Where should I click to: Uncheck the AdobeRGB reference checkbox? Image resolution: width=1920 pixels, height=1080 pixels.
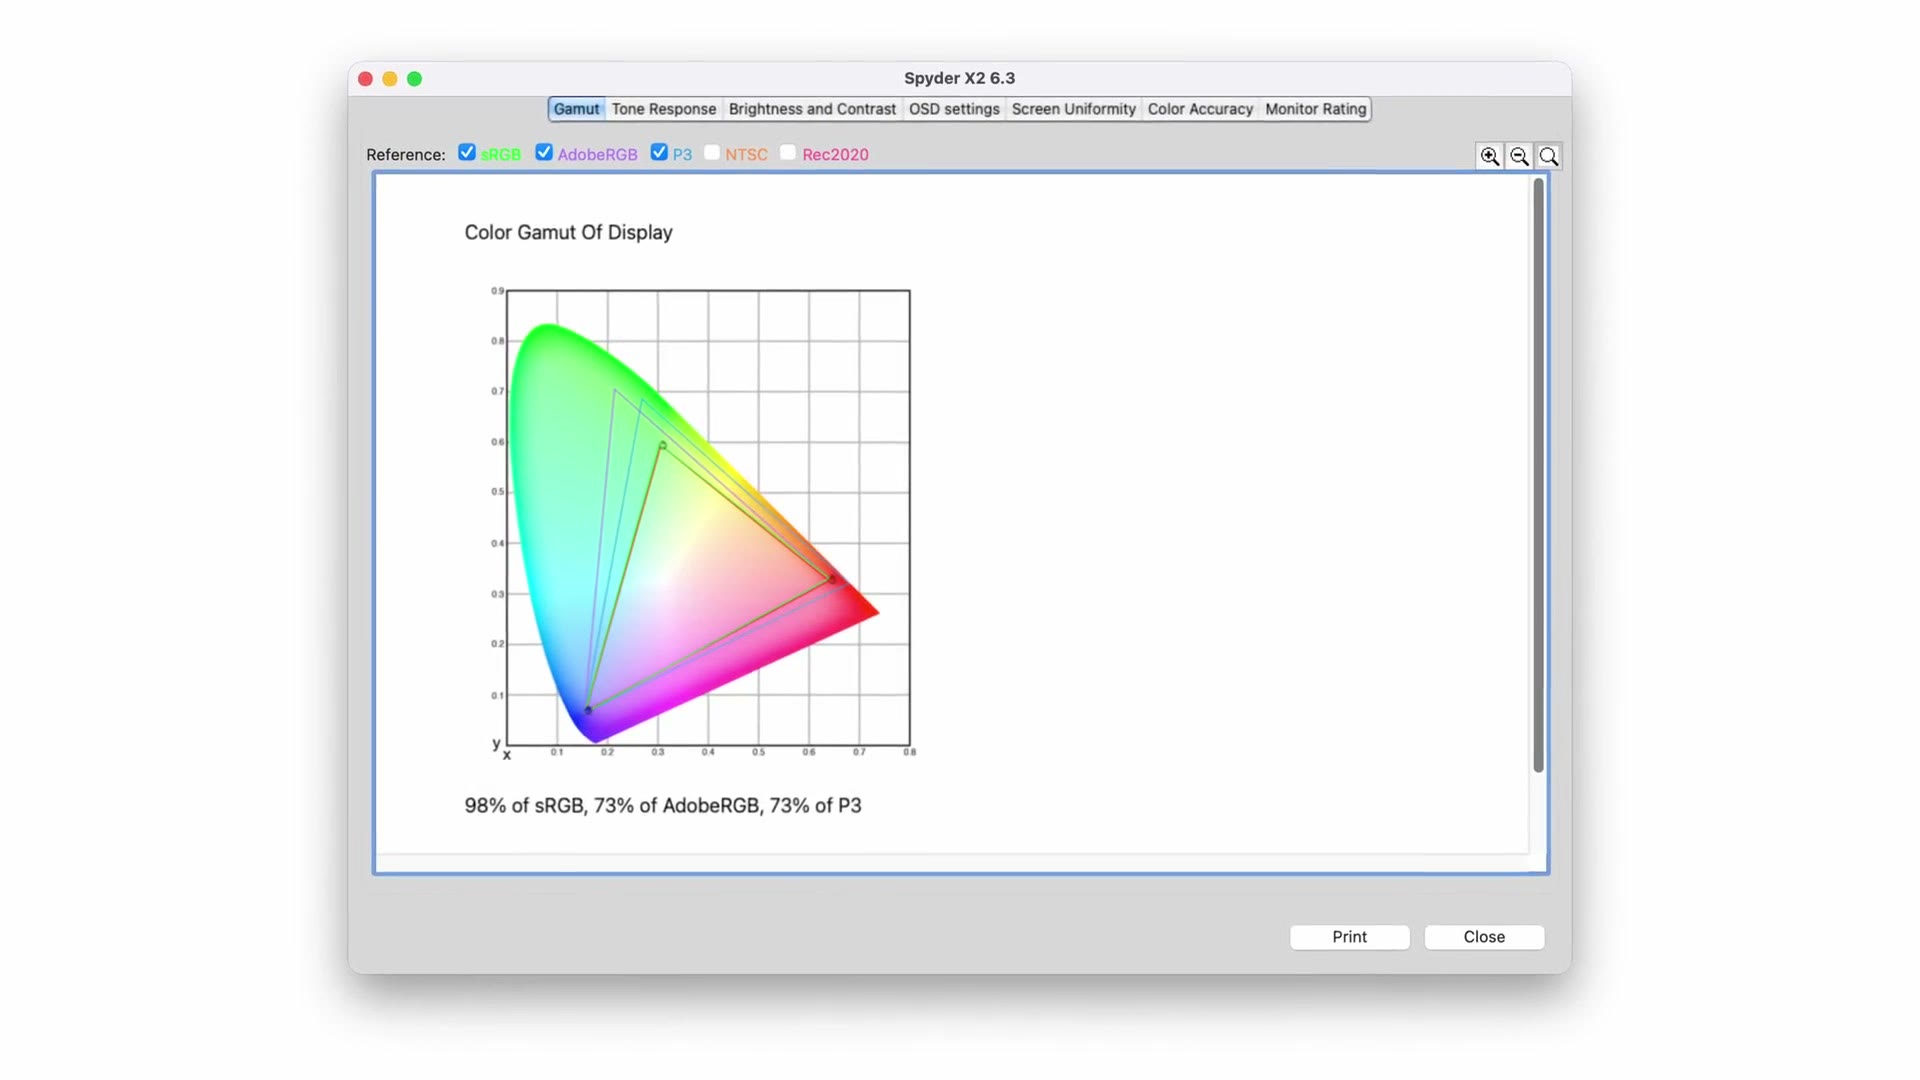(x=544, y=152)
